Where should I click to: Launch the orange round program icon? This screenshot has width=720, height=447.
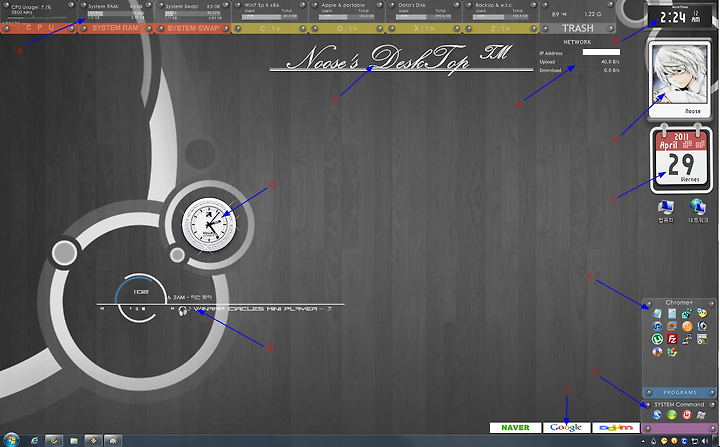click(687, 326)
